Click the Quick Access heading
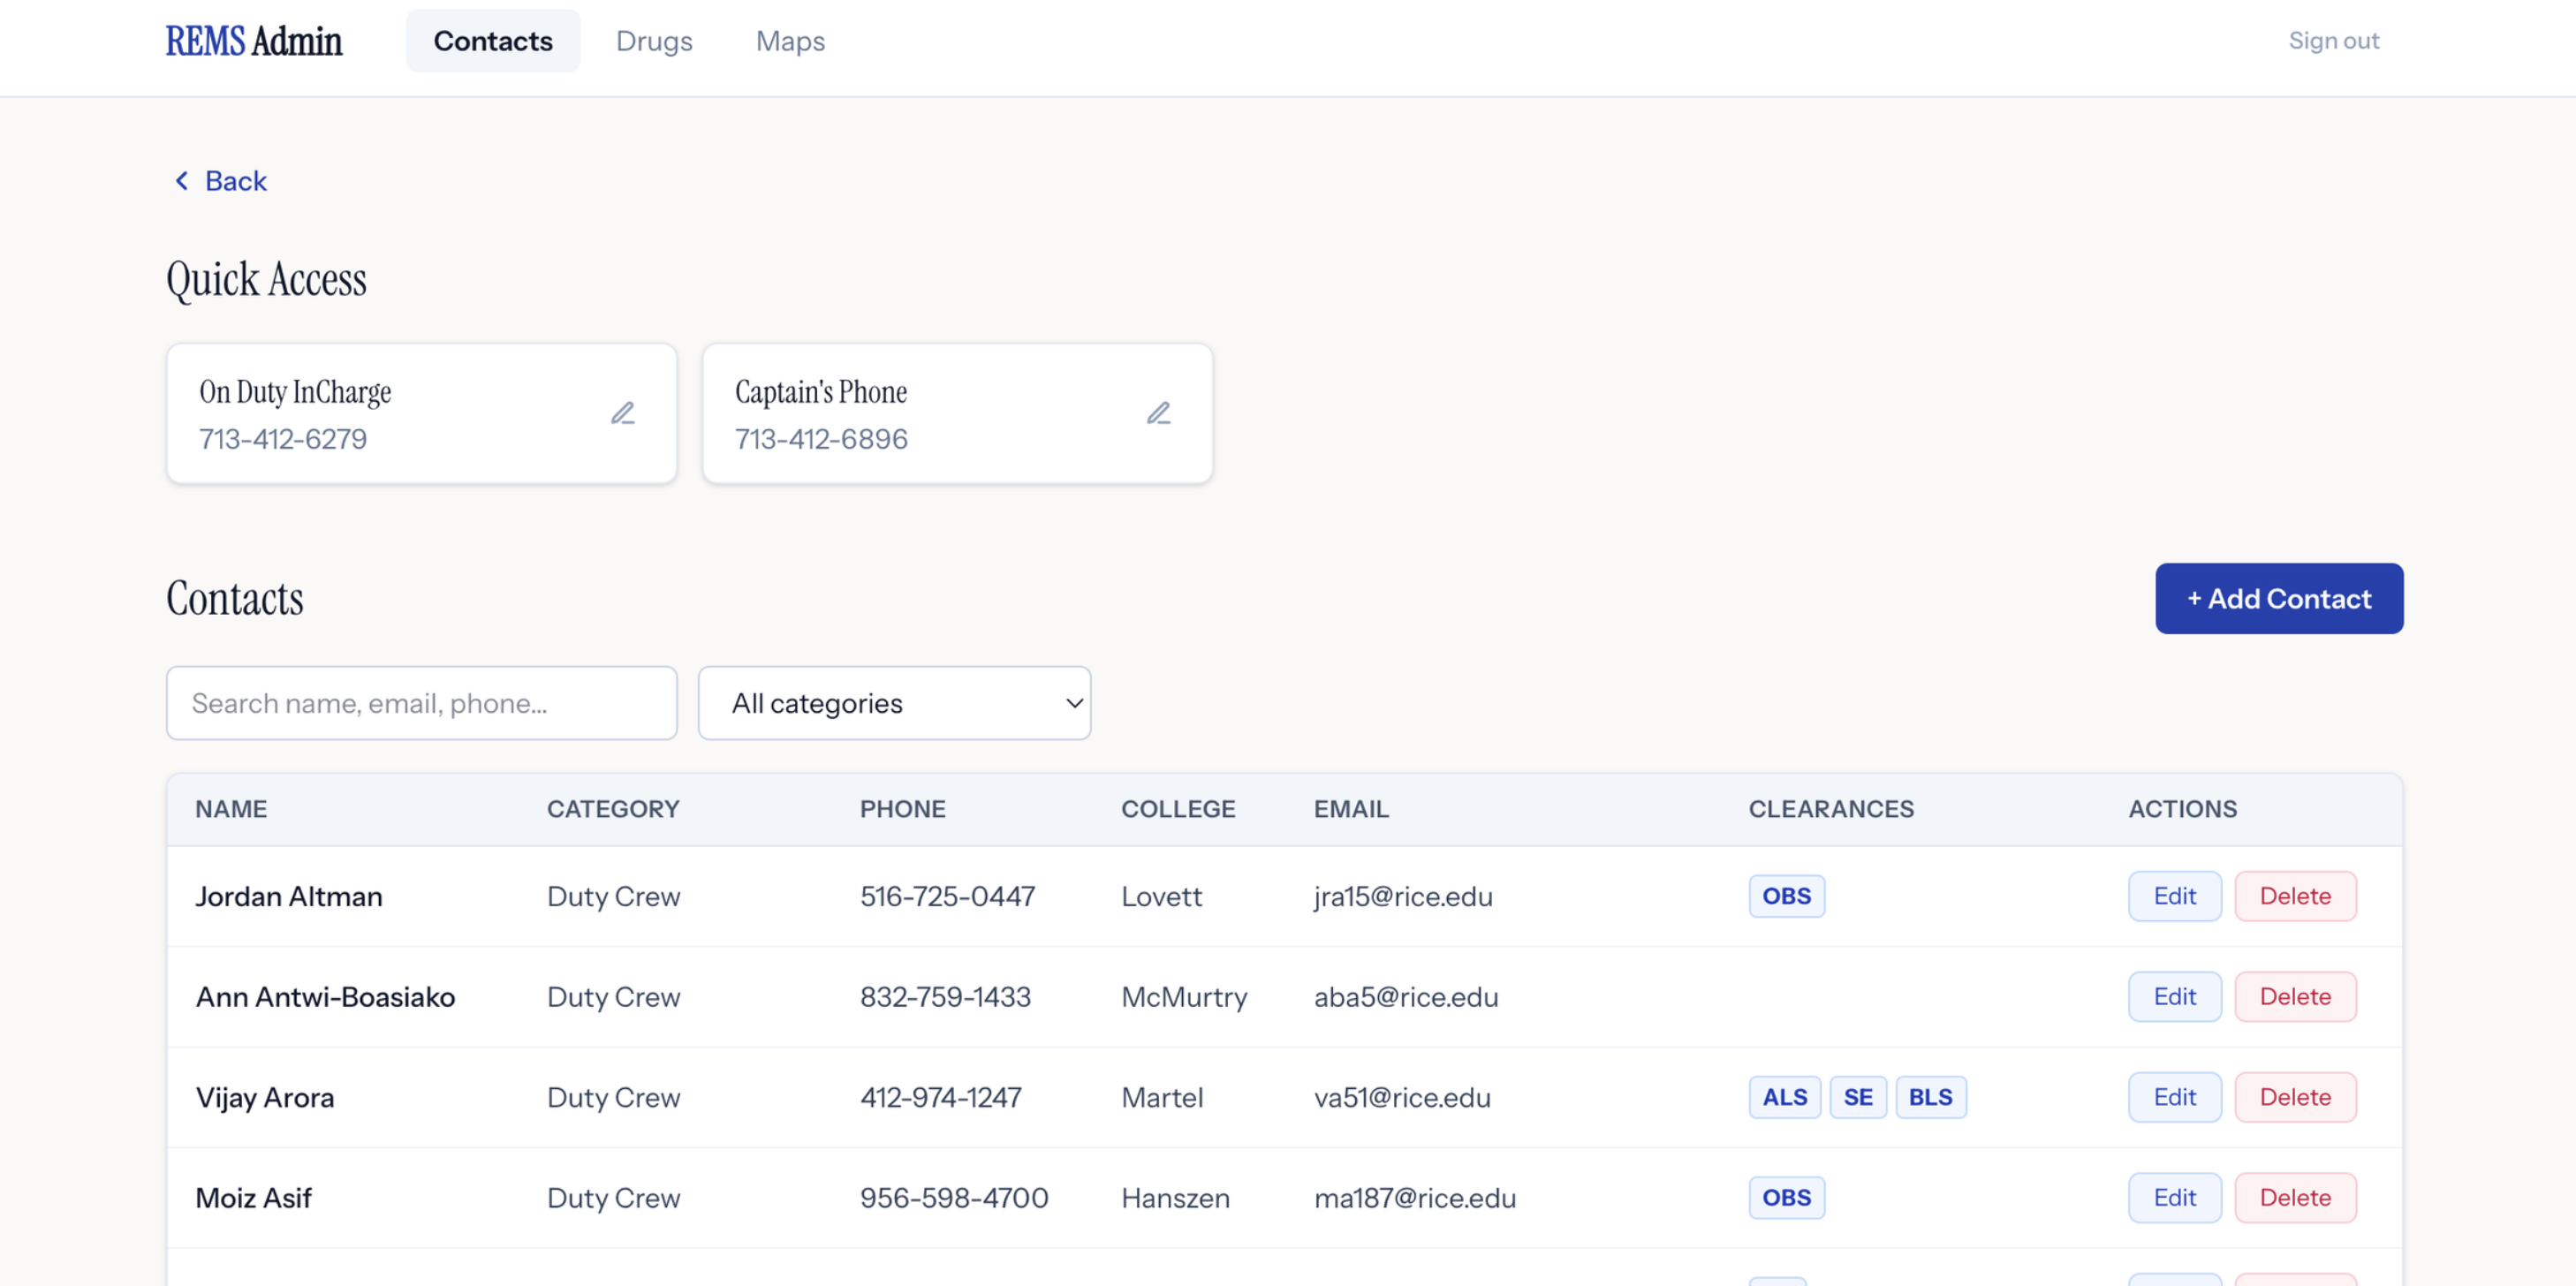 266,279
